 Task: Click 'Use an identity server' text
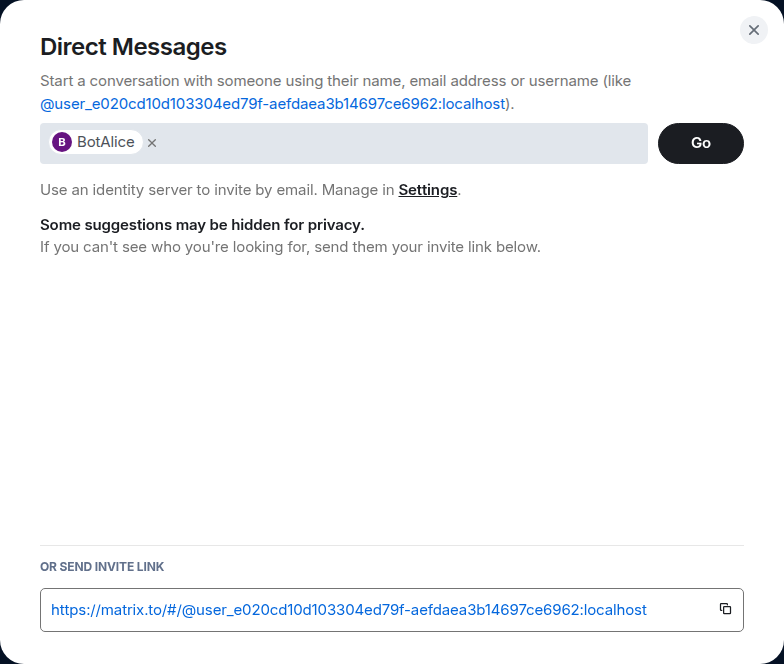[150, 190]
